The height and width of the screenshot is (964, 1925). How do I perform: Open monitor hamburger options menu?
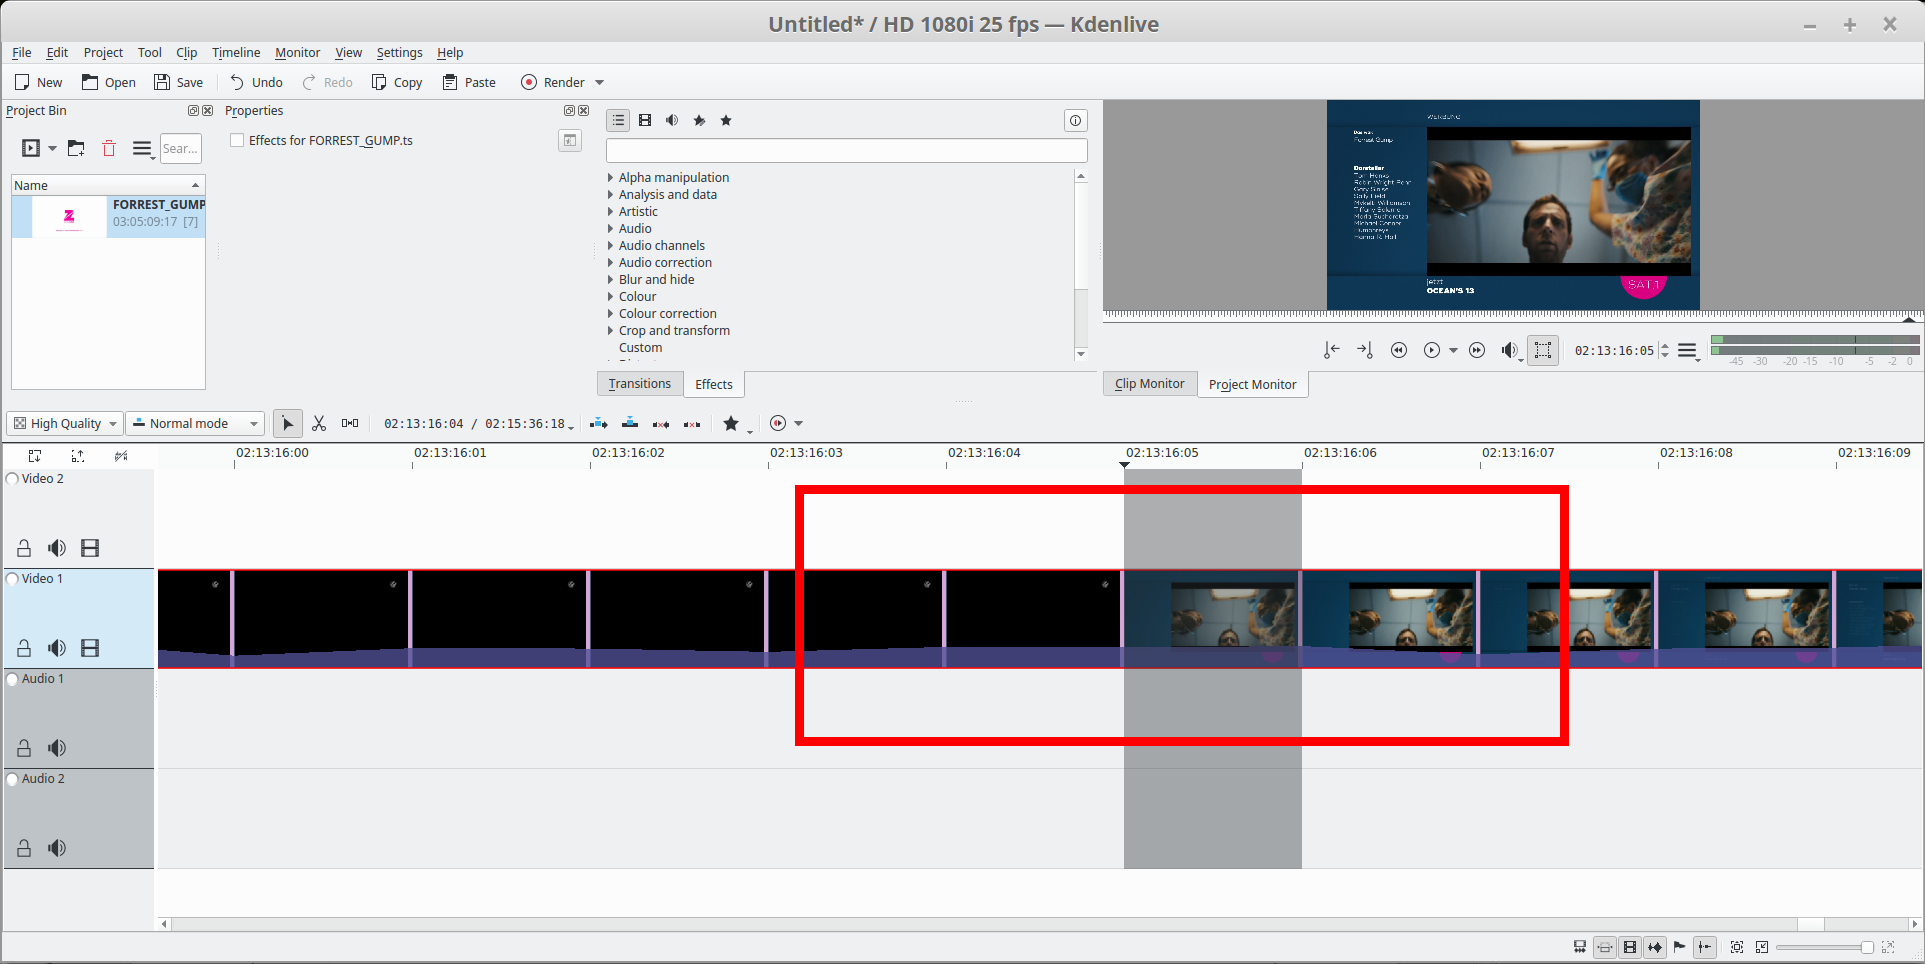pyautogui.click(x=1688, y=350)
